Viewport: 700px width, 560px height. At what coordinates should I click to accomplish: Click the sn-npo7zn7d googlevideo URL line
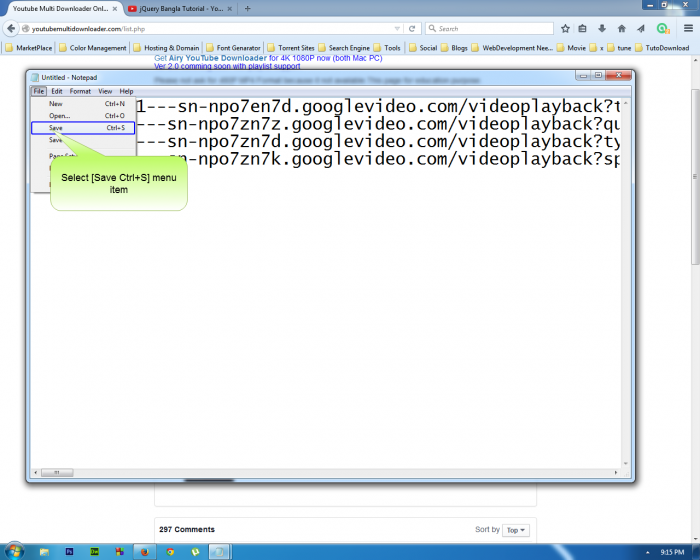point(378,141)
